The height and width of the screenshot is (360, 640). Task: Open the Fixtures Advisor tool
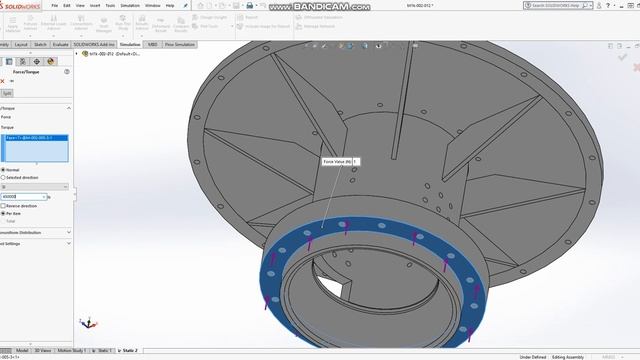click(30, 23)
